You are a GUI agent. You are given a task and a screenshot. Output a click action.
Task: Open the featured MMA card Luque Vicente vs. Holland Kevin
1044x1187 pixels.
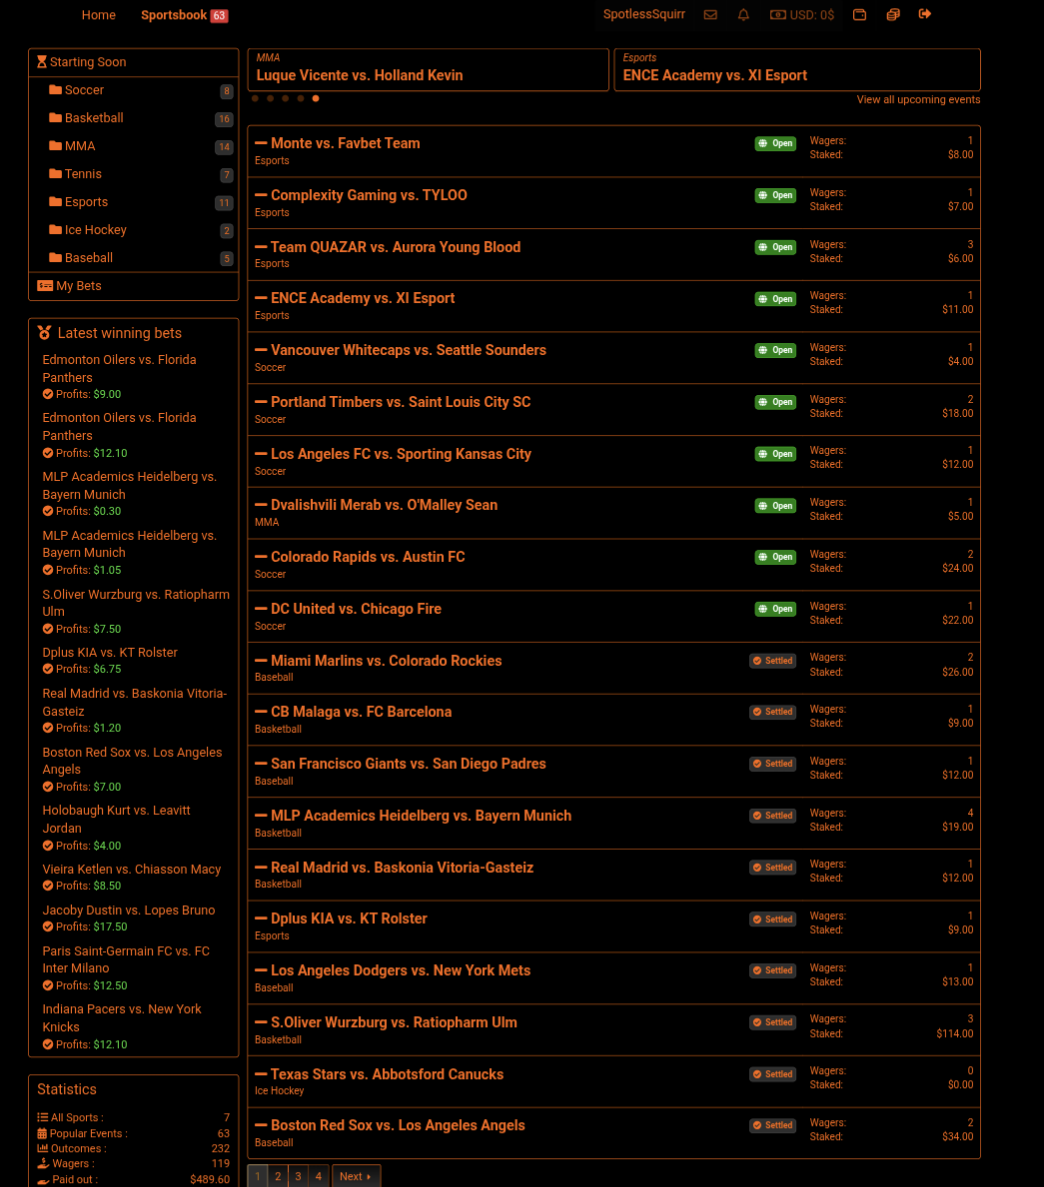tap(429, 70)
